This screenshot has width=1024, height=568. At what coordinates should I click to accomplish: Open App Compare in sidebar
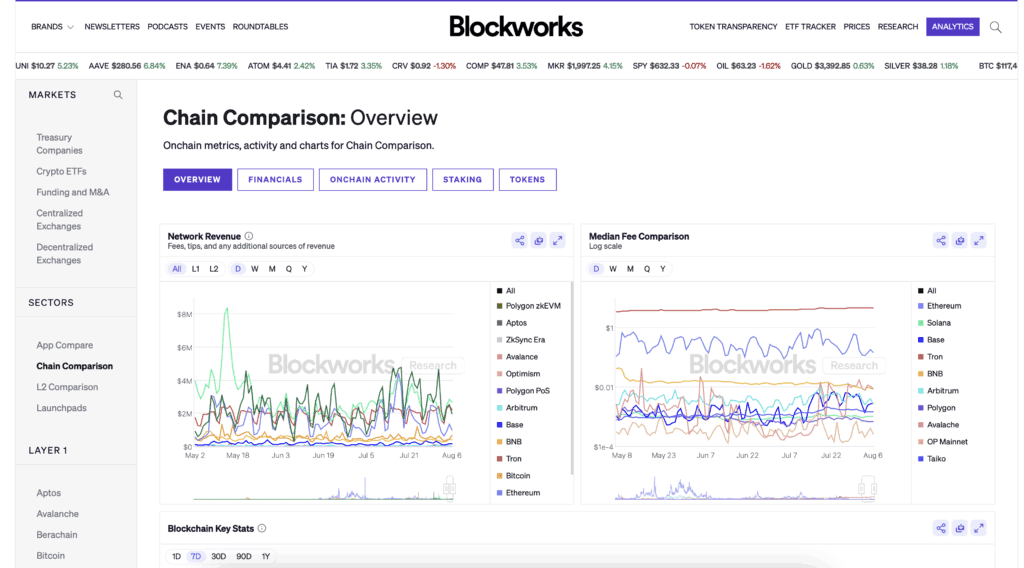point(65,345)
